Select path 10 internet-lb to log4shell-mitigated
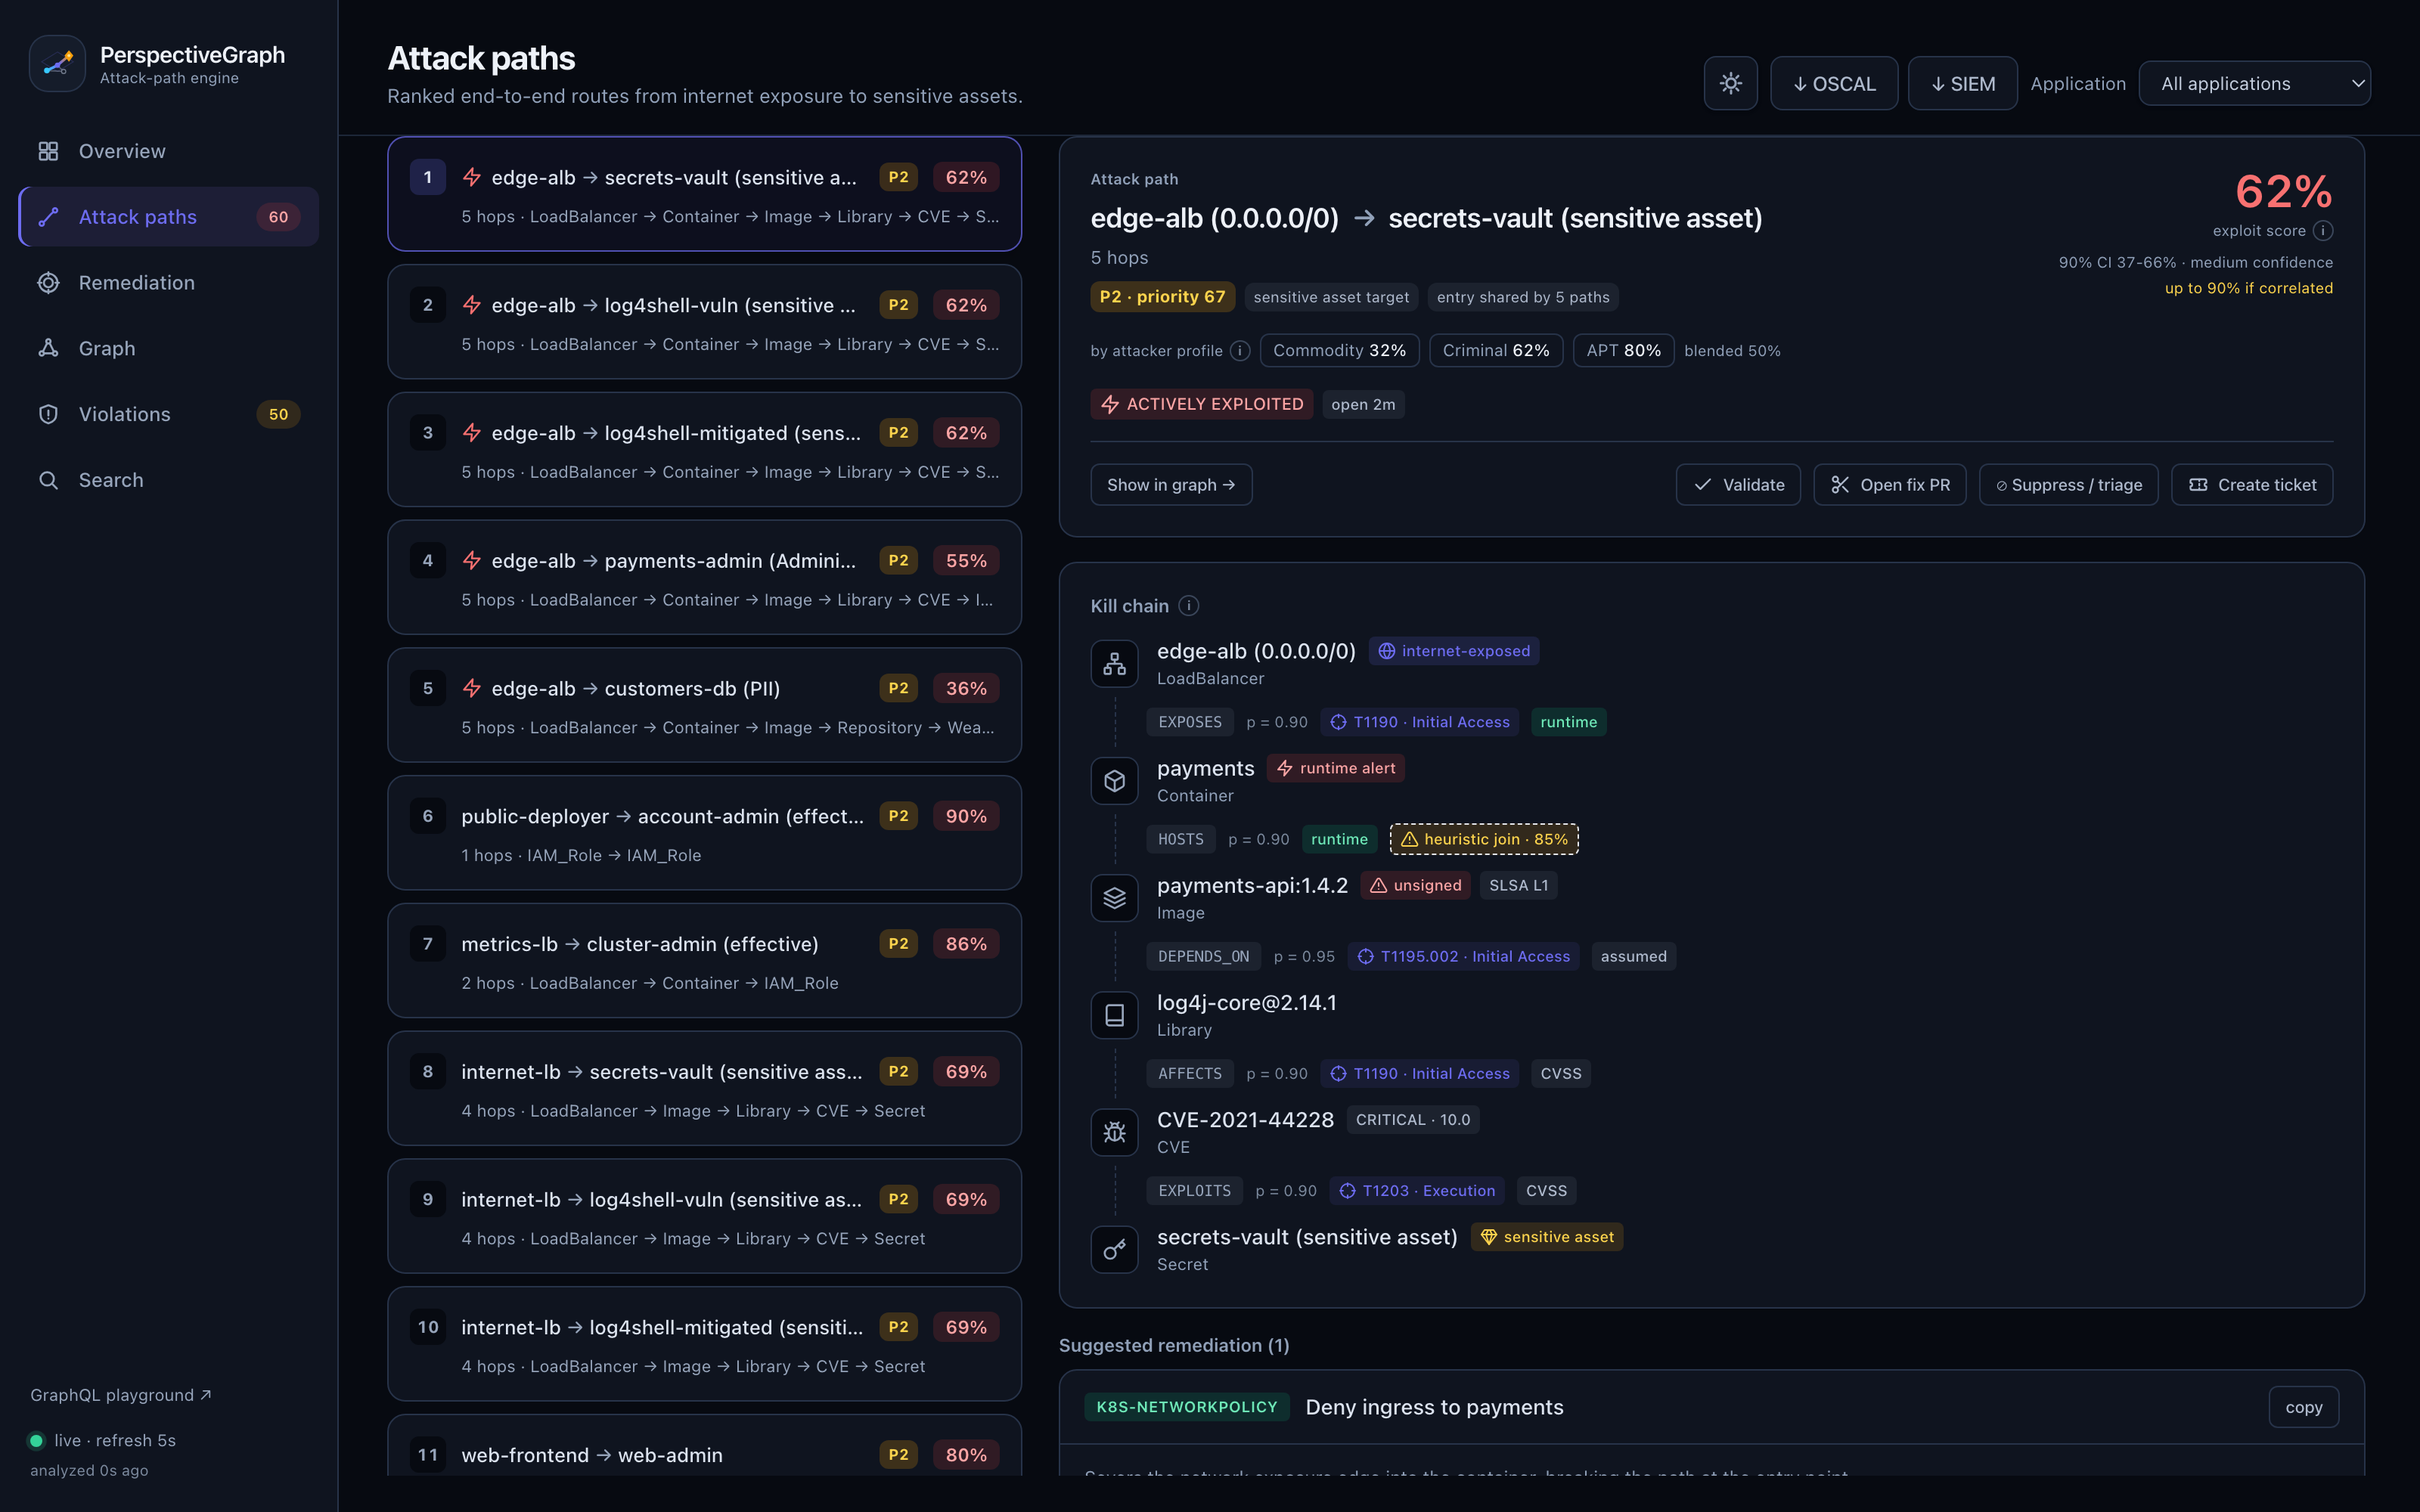2420x1512 pixels. (704, 1345)
